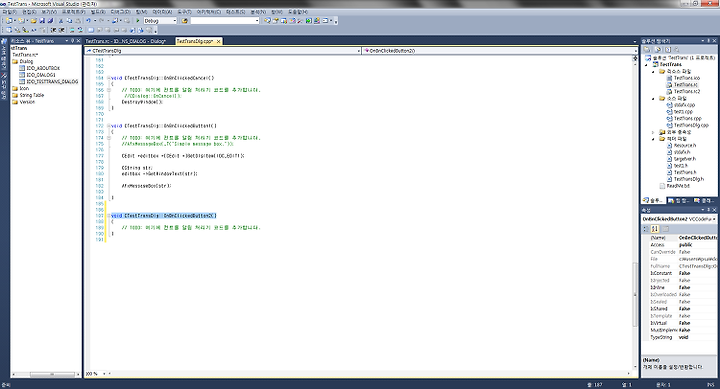Click the Open File folder icon
The image size is (720, 389).
pos(34,21)
